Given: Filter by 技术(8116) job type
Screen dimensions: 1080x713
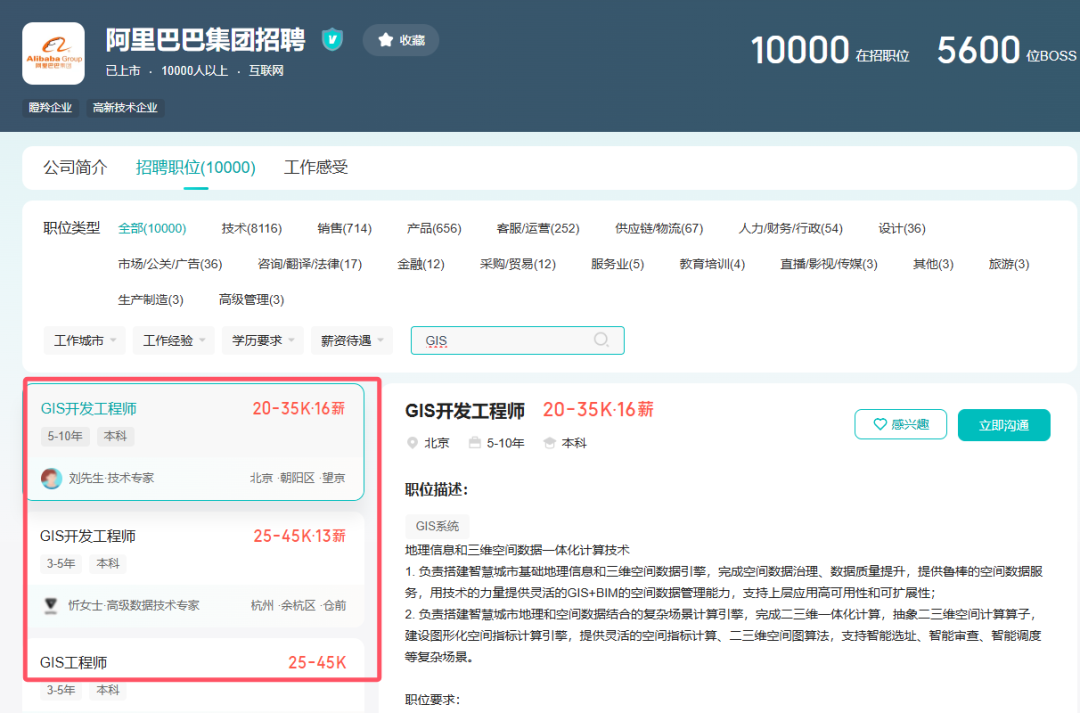Looking at the screenshot, I should coord(251,228).
